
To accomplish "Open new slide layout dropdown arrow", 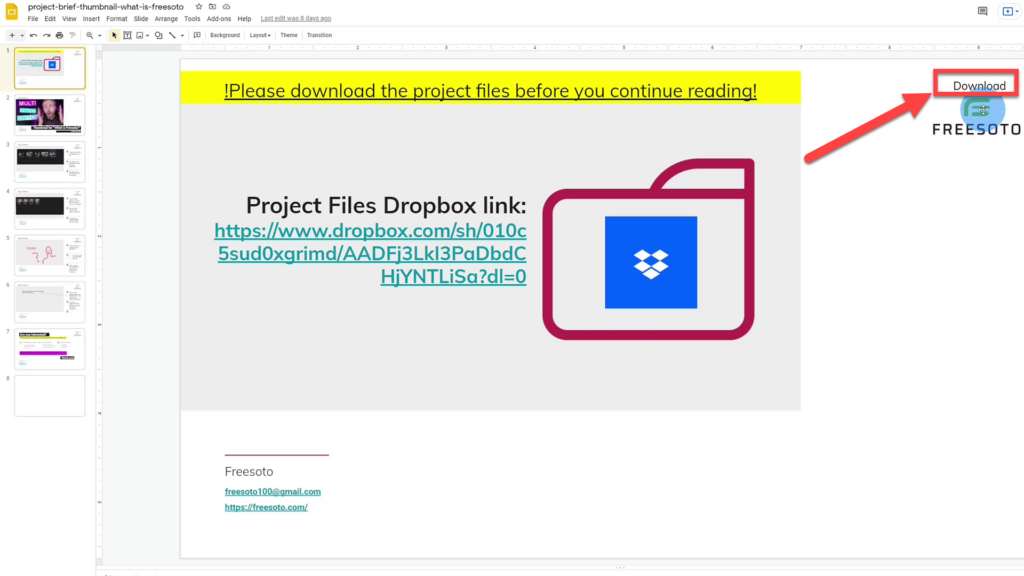I will [22, 35].
